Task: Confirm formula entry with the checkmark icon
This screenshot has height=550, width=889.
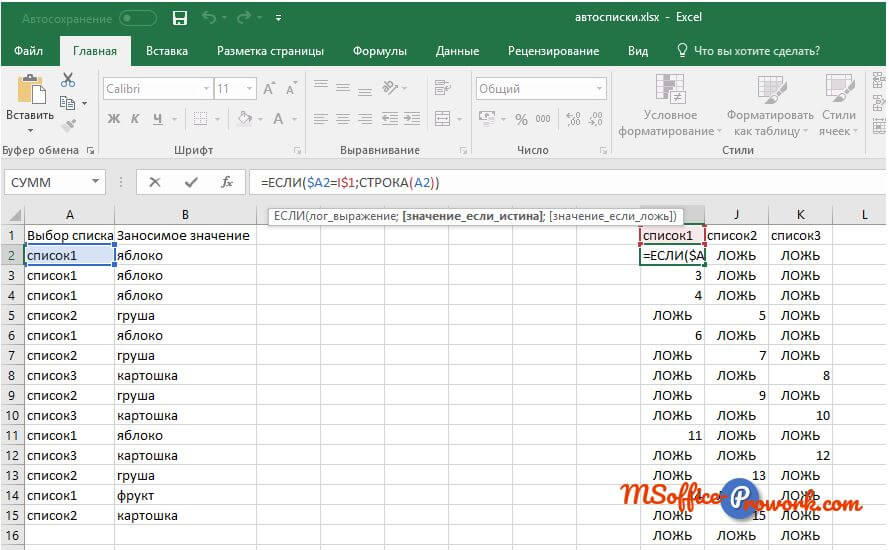Action: tap(191, 182)
